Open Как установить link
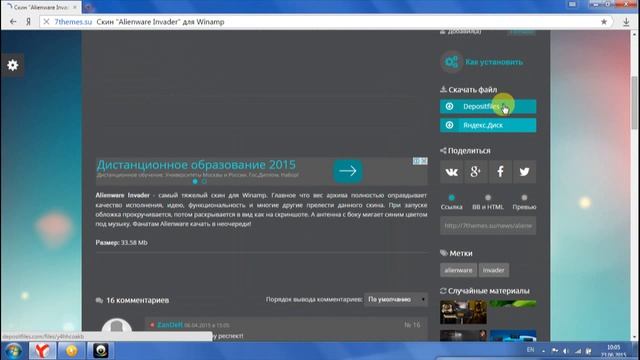The image size is (640, 360). pos(494,62)
